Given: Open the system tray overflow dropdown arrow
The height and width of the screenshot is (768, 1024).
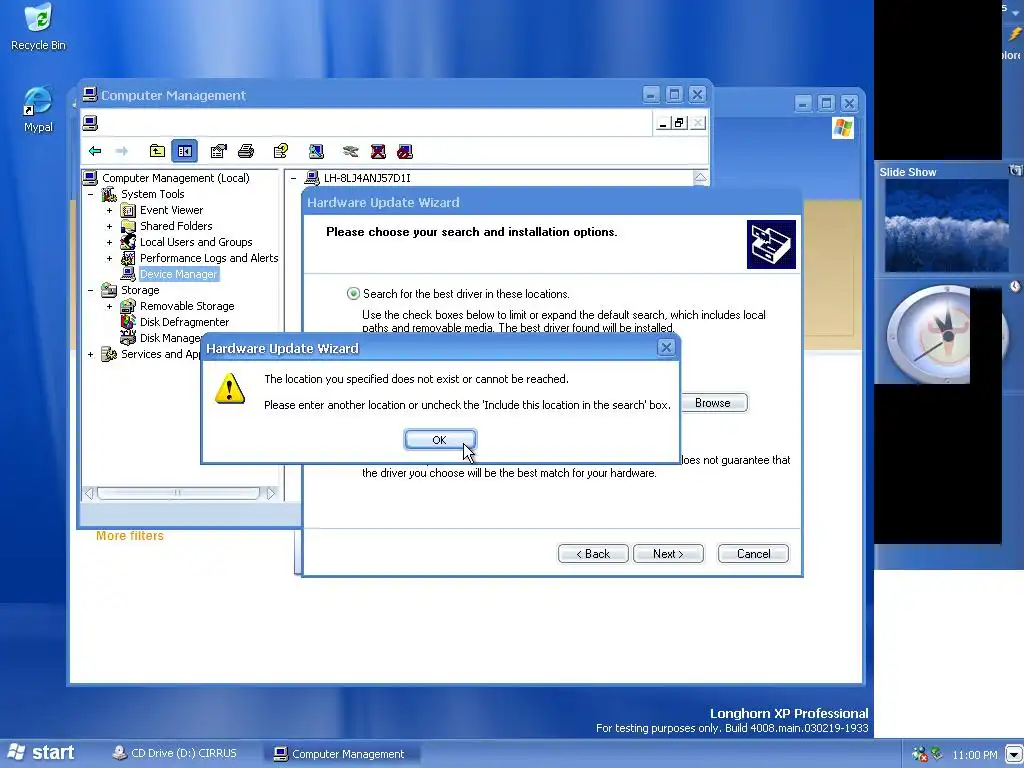Looking at the screenshot, I should coord(1014,754).
